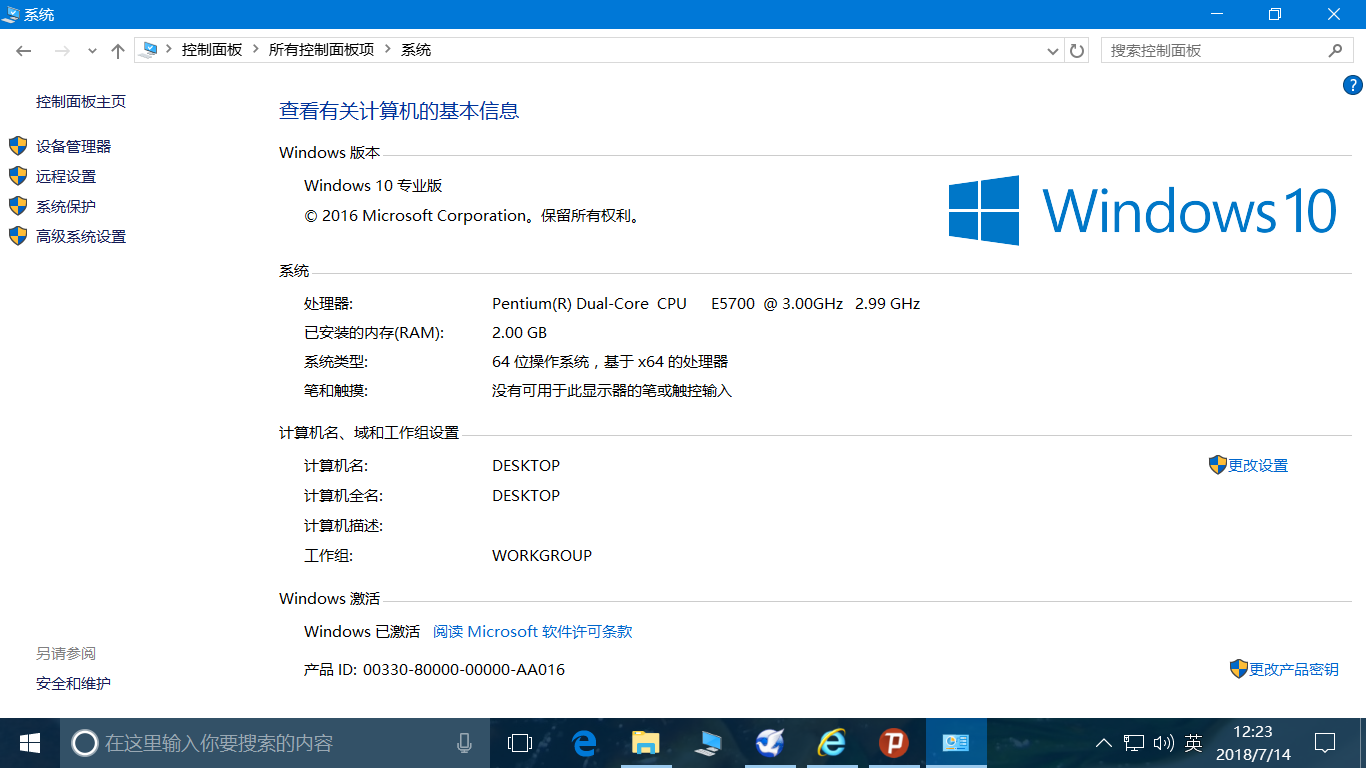Click shield icon next to 更改产品密钥
Screen dimensions: 1366x768
(x=1238, y=669)
